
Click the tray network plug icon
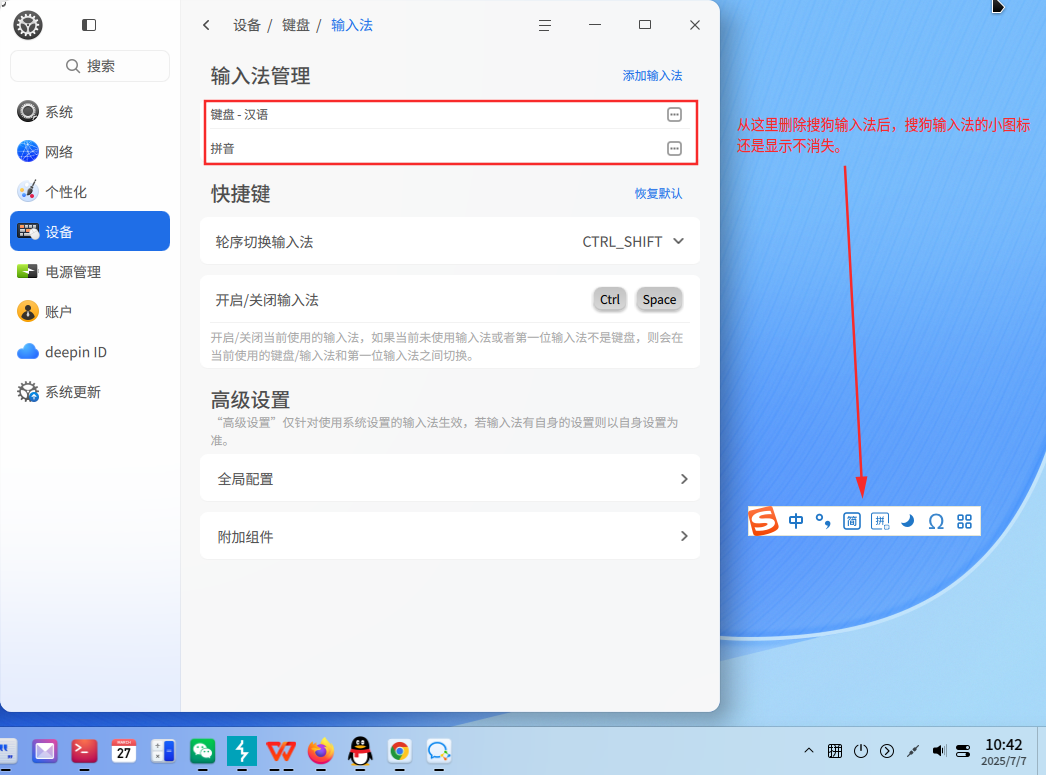(x=913, y=751)
